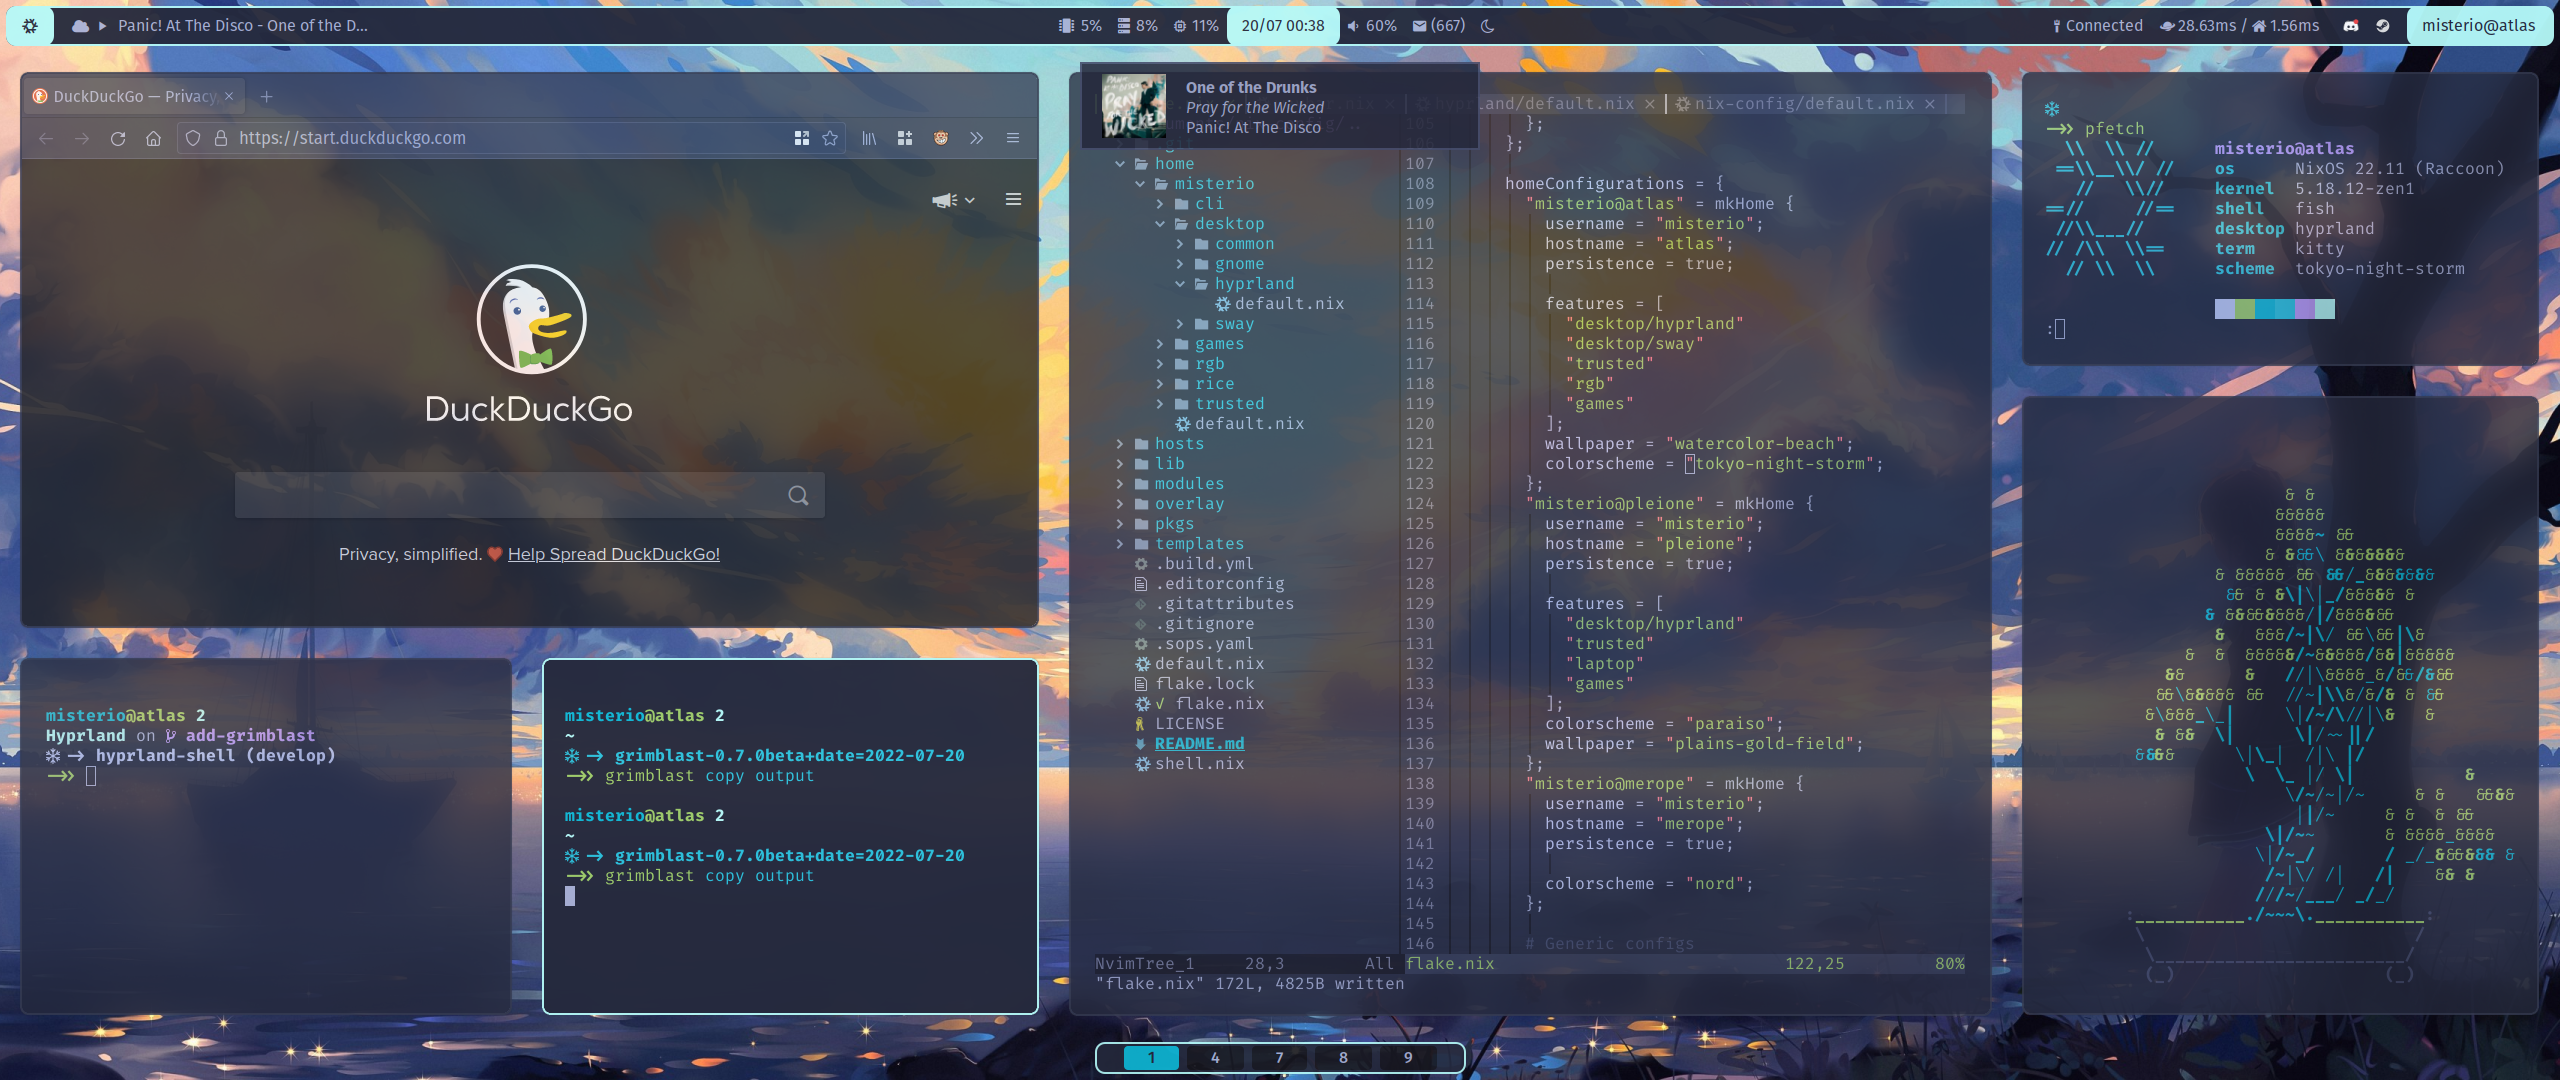Click the monkey extension icon in toolbar
This screenshot has width=2560, height=1080.
pyautogui.click(x=941, y=138)
